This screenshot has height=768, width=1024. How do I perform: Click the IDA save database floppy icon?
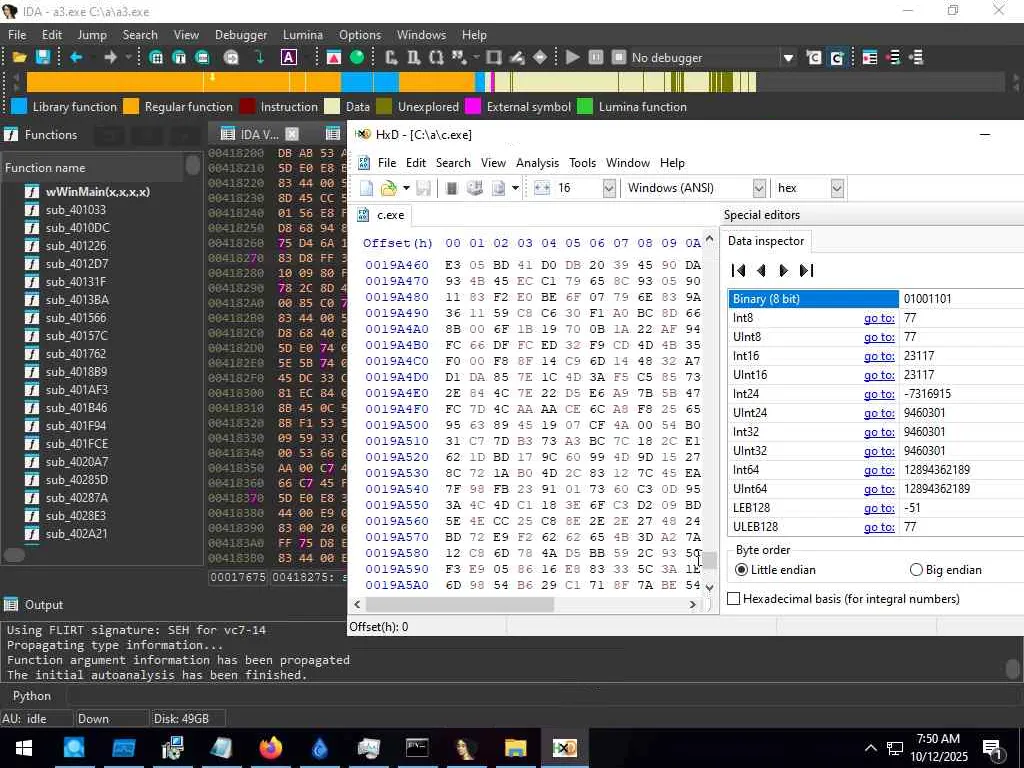coord(43,57)
